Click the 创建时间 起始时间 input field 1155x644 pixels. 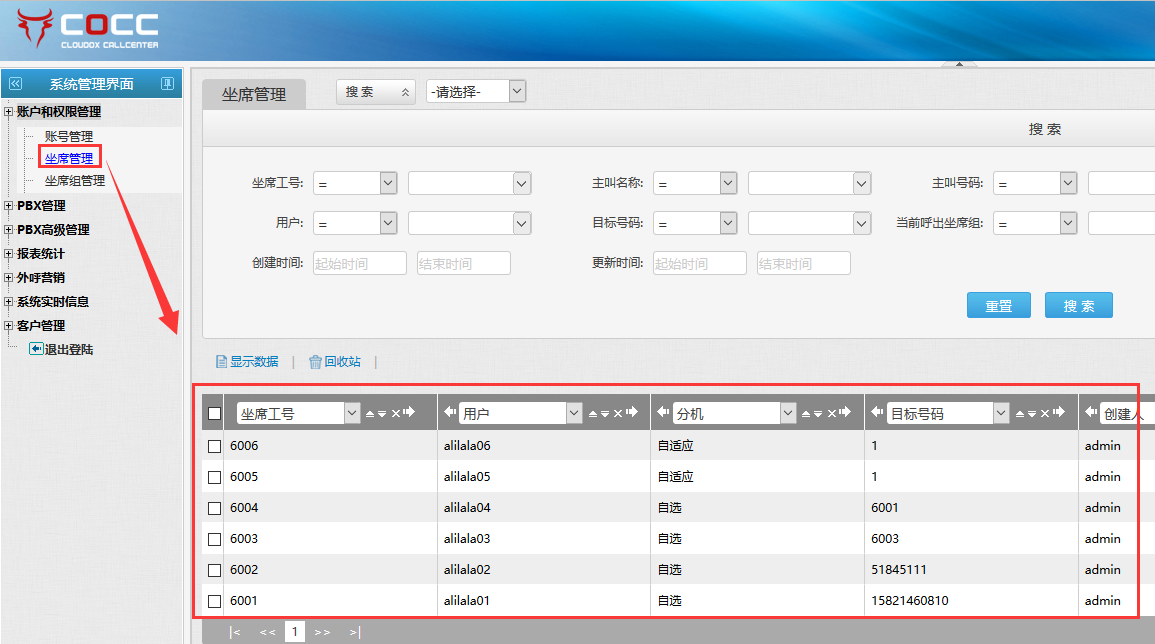coord(360,264)
